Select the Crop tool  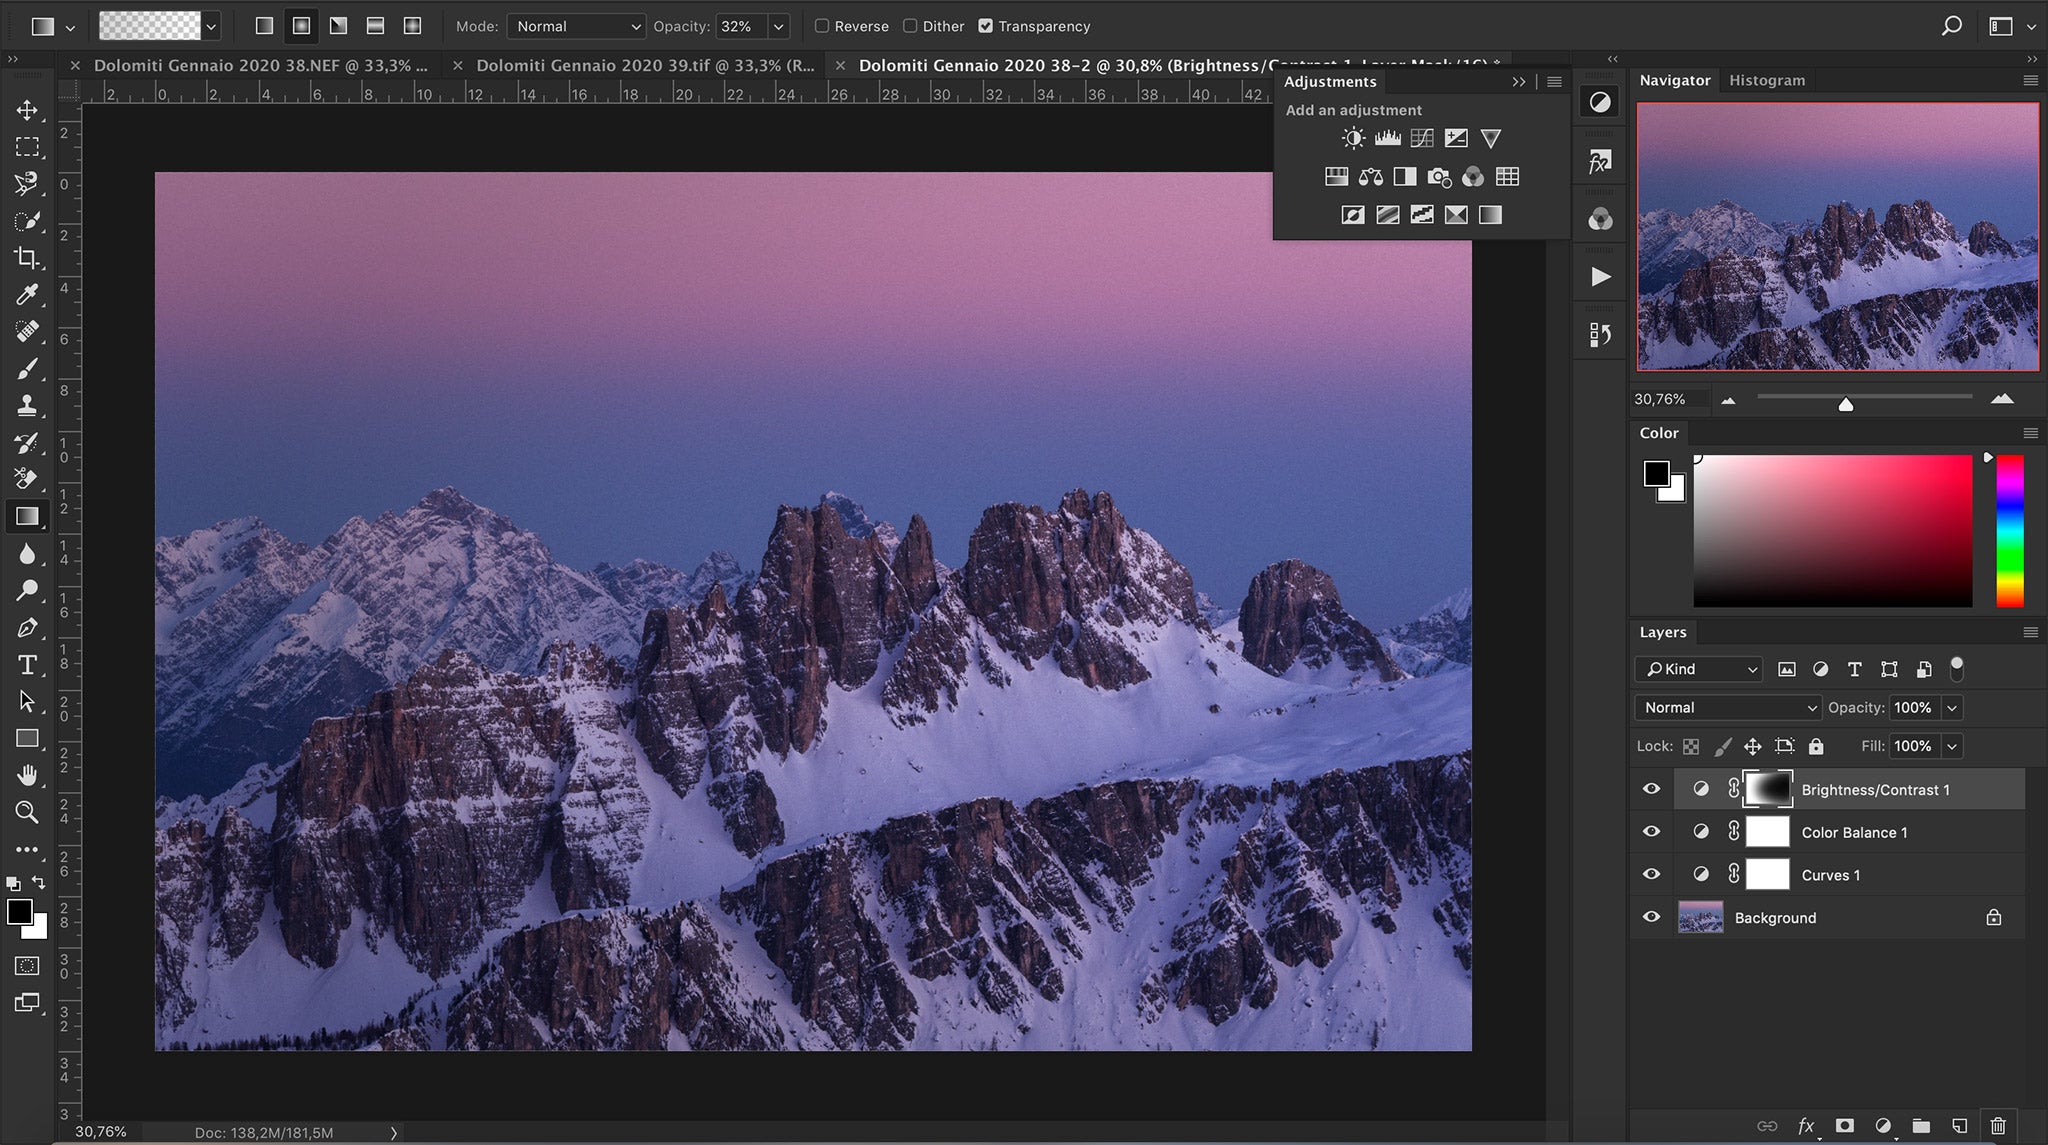pos(27,257)
